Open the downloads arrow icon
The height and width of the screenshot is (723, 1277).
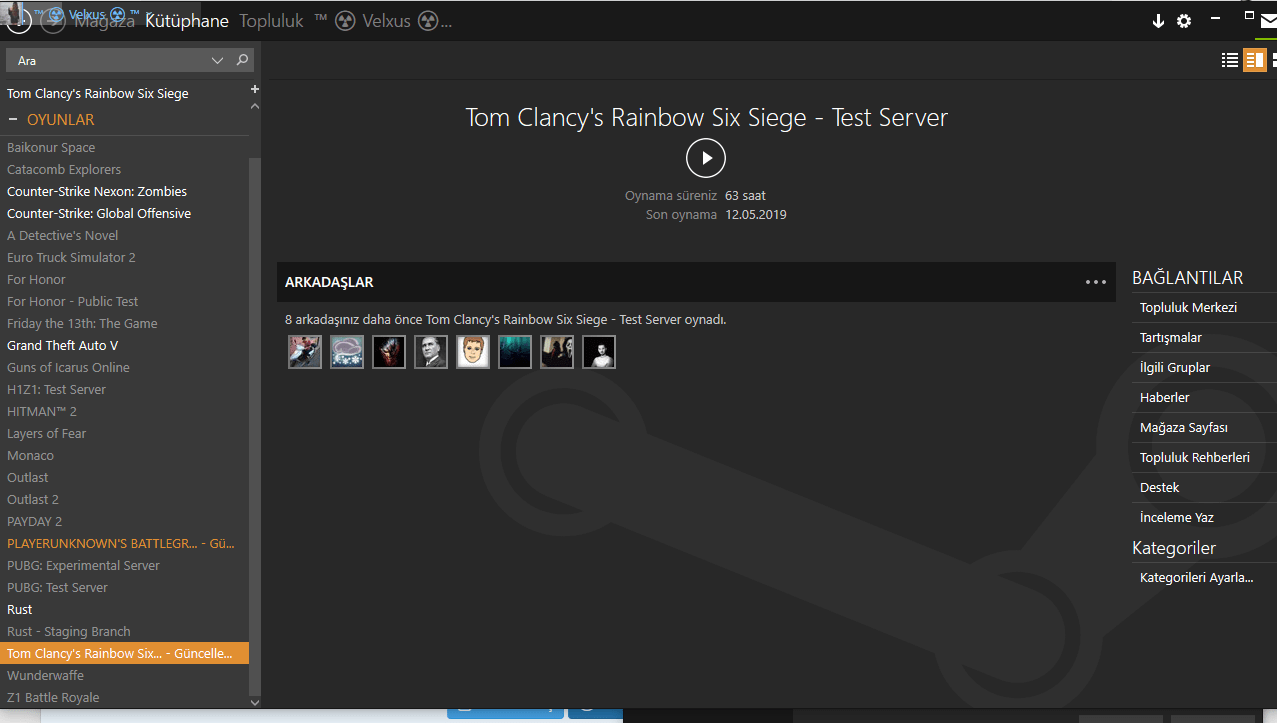pyautogui.click(x=1158, y=21)
